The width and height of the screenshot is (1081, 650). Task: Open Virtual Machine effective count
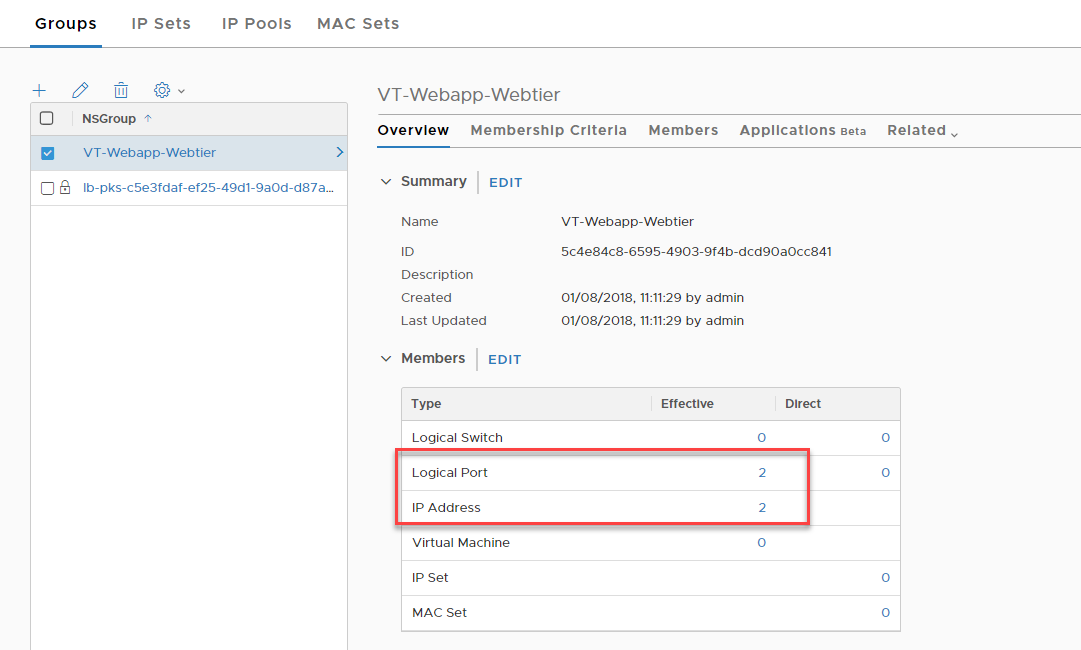(x=761, y=543)
